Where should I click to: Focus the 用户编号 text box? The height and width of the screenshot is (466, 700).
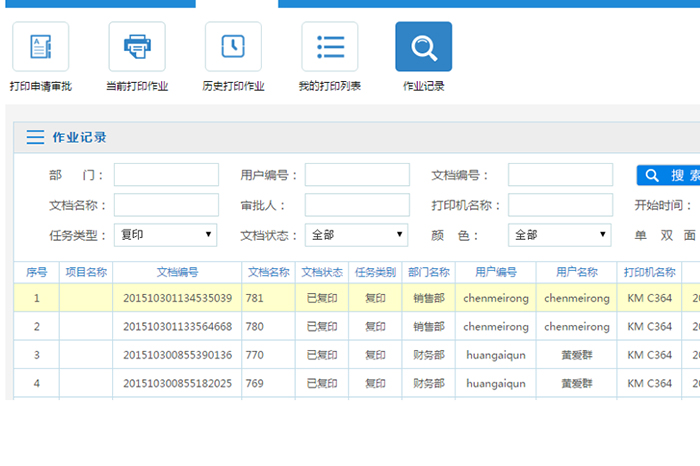tap(357, 175)
